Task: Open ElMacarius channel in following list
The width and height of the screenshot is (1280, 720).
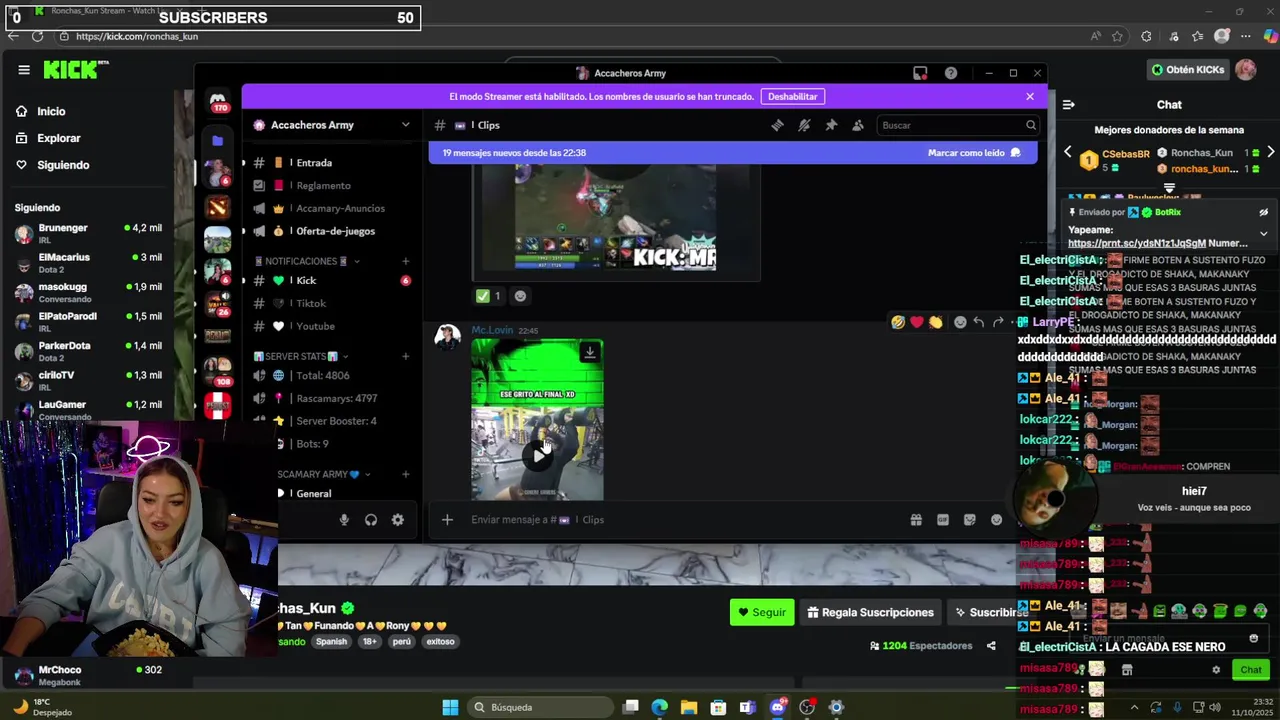Action: 88,263
